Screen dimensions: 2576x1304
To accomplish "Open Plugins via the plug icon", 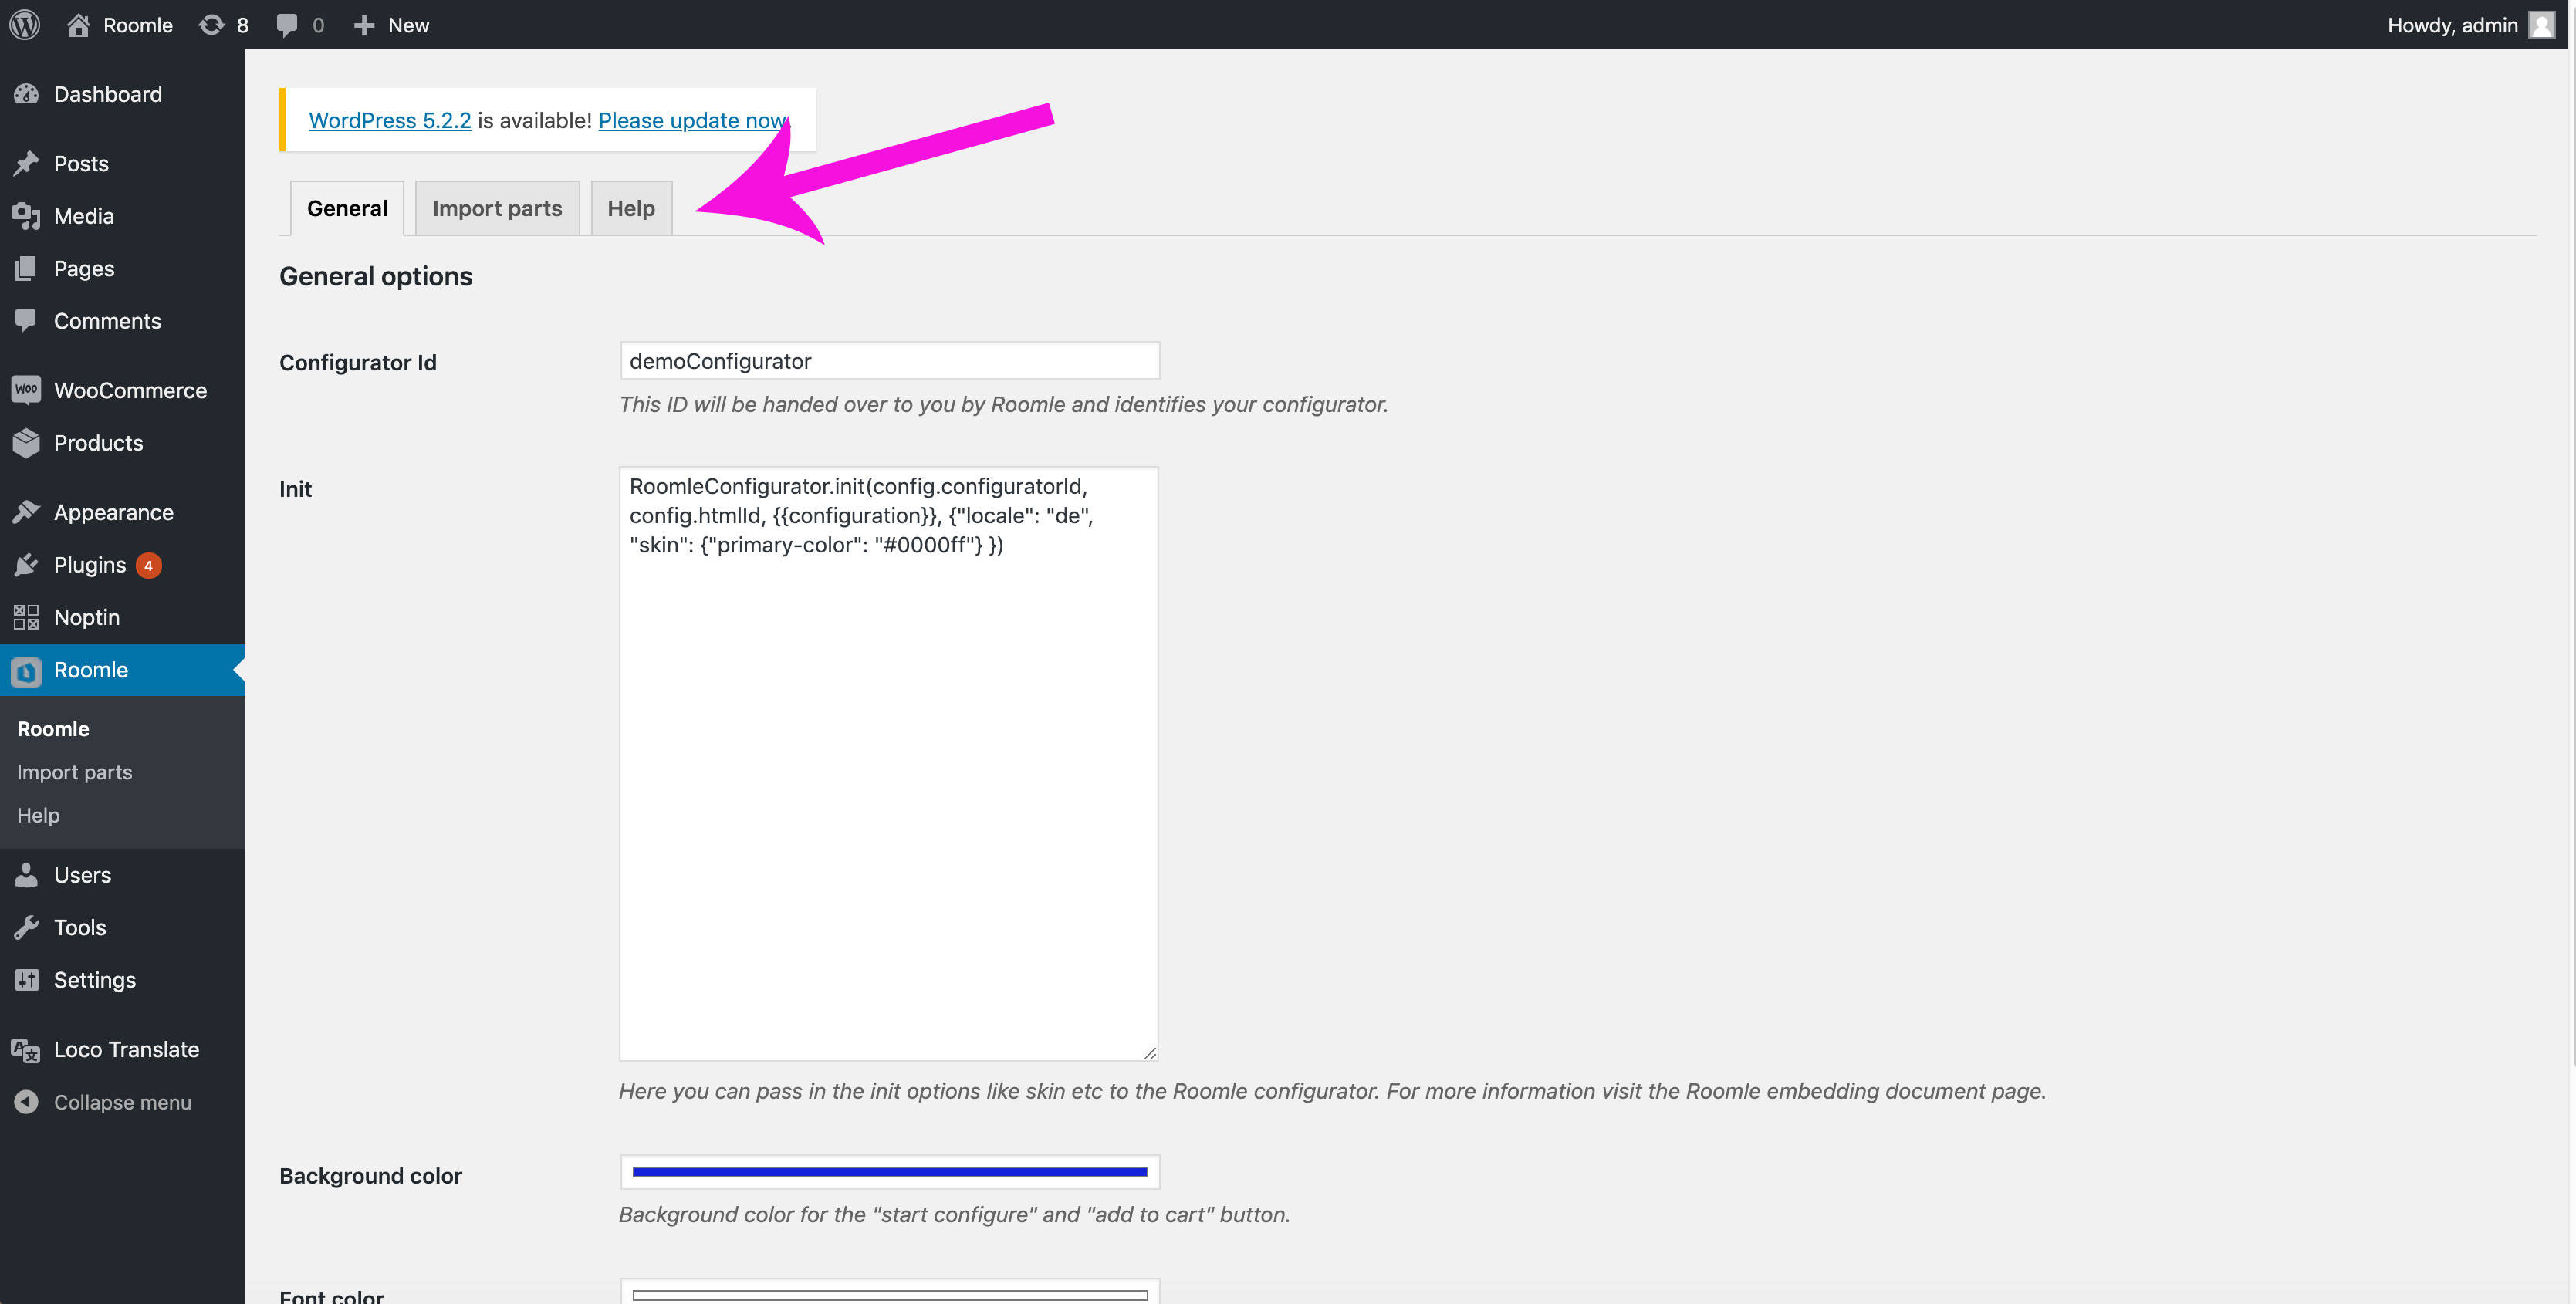I will pyautogui.click(x=26, y=565).
